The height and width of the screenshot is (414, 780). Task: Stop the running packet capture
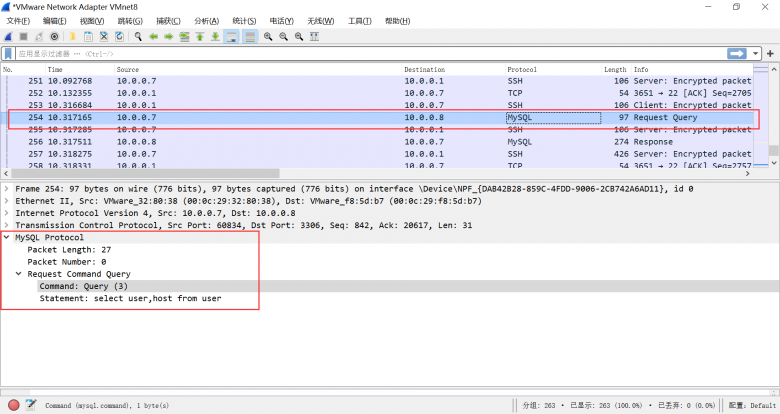click(23, 36)
